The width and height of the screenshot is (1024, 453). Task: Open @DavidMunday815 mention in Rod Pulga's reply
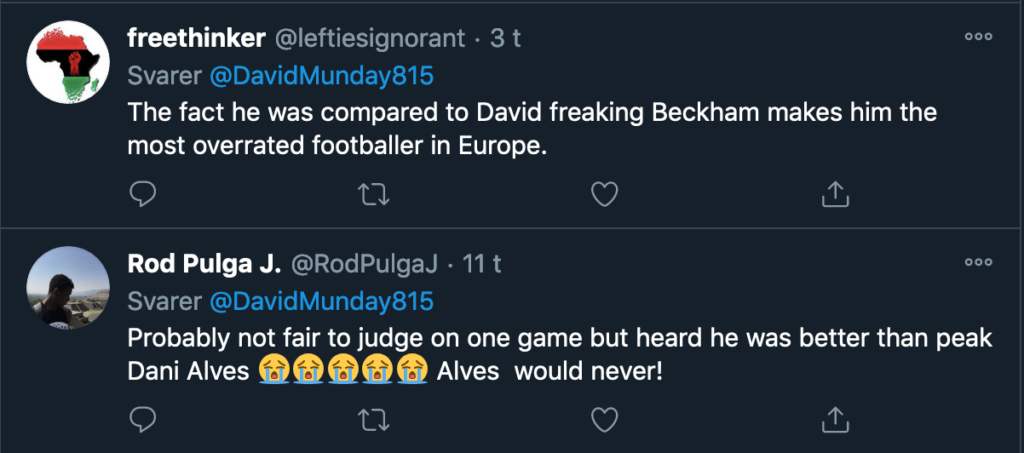(318, 301)
